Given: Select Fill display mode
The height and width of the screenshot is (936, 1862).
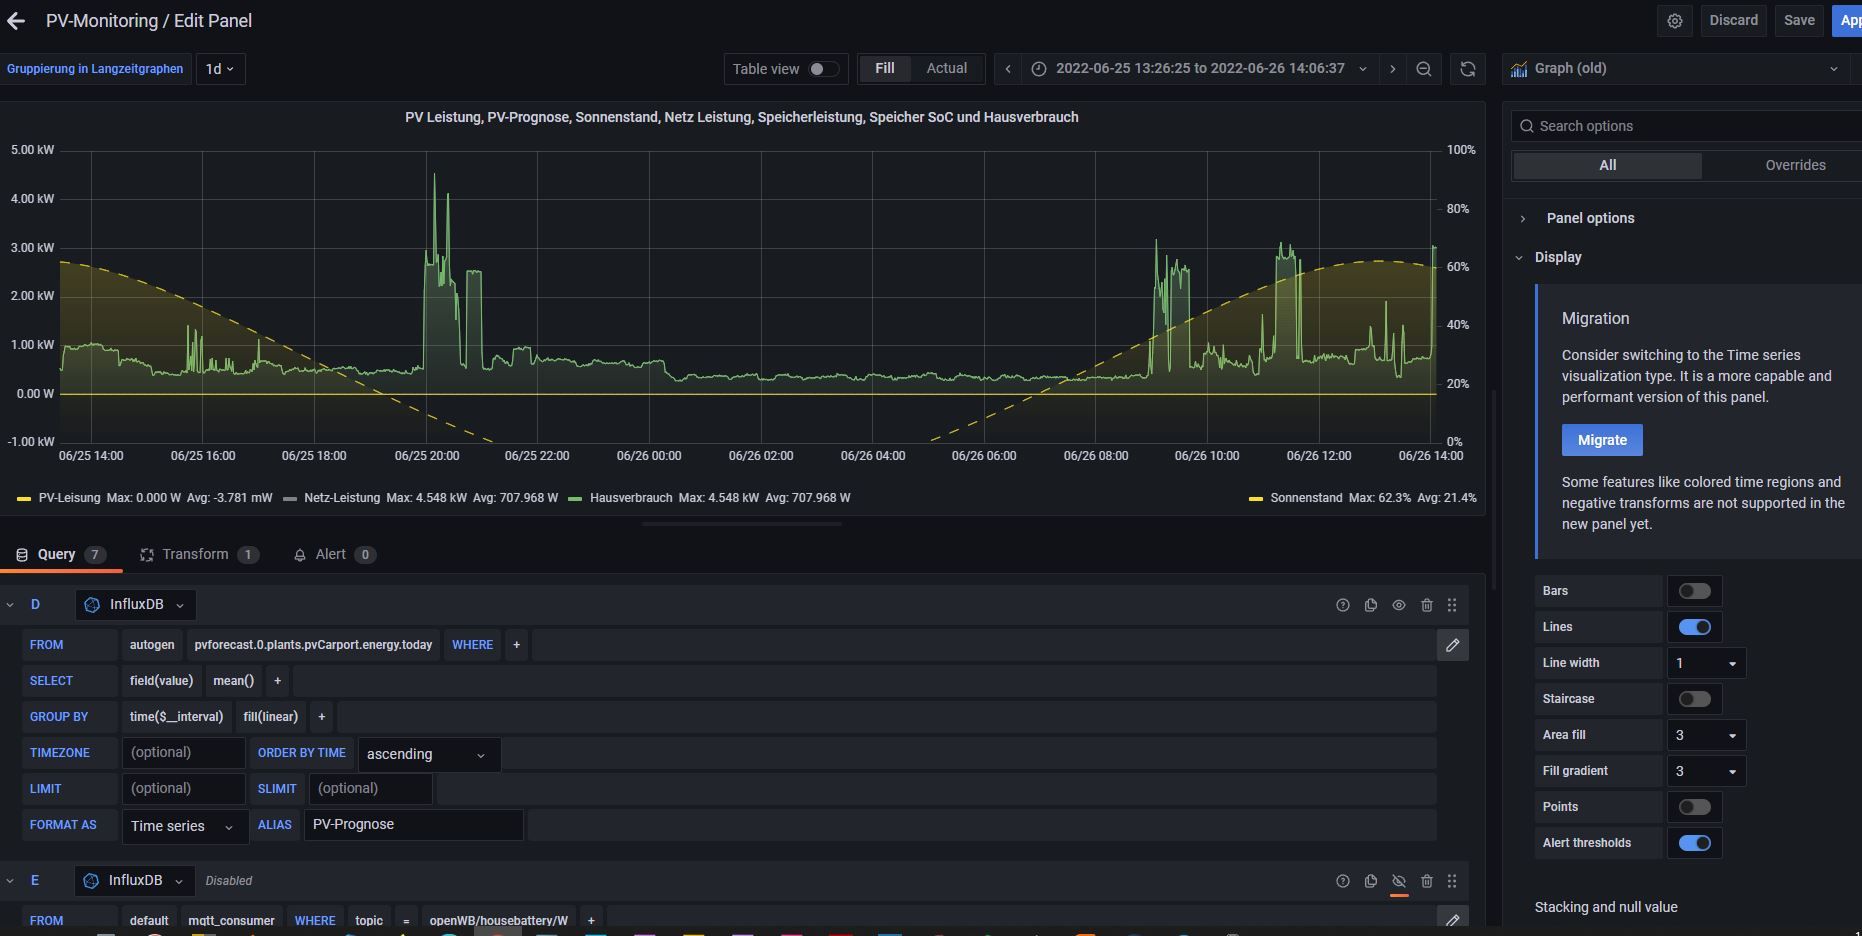Looking at the screenshot, I should pyautogui.click(x=885, y=69).
